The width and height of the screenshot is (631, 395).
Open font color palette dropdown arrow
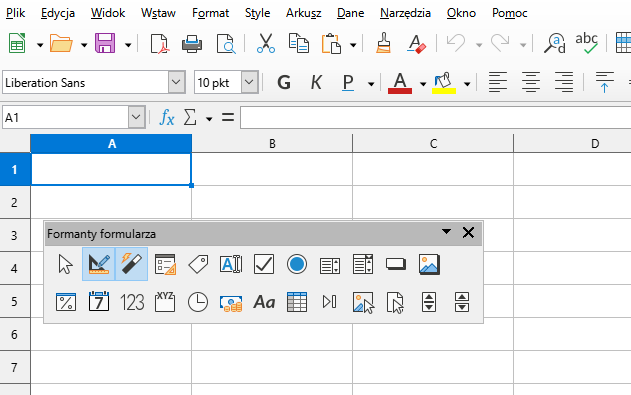coord(423,84)
